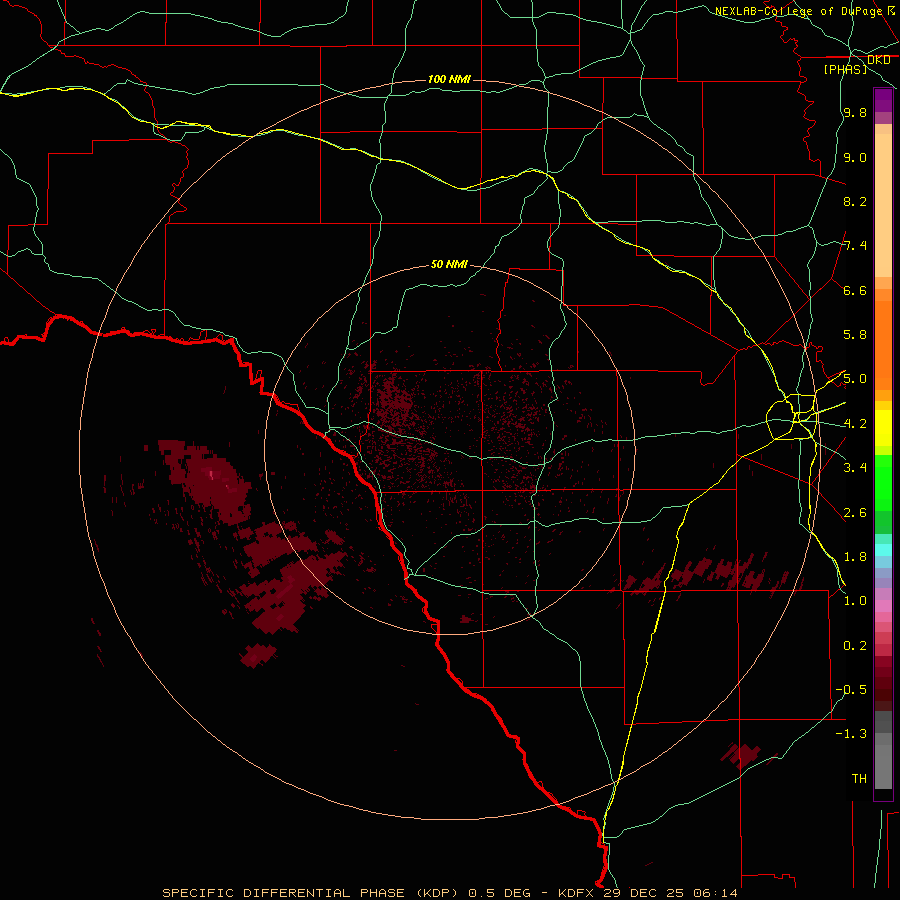
Task: Select the bright yellow color bar segment
Action: coord(883,428)
